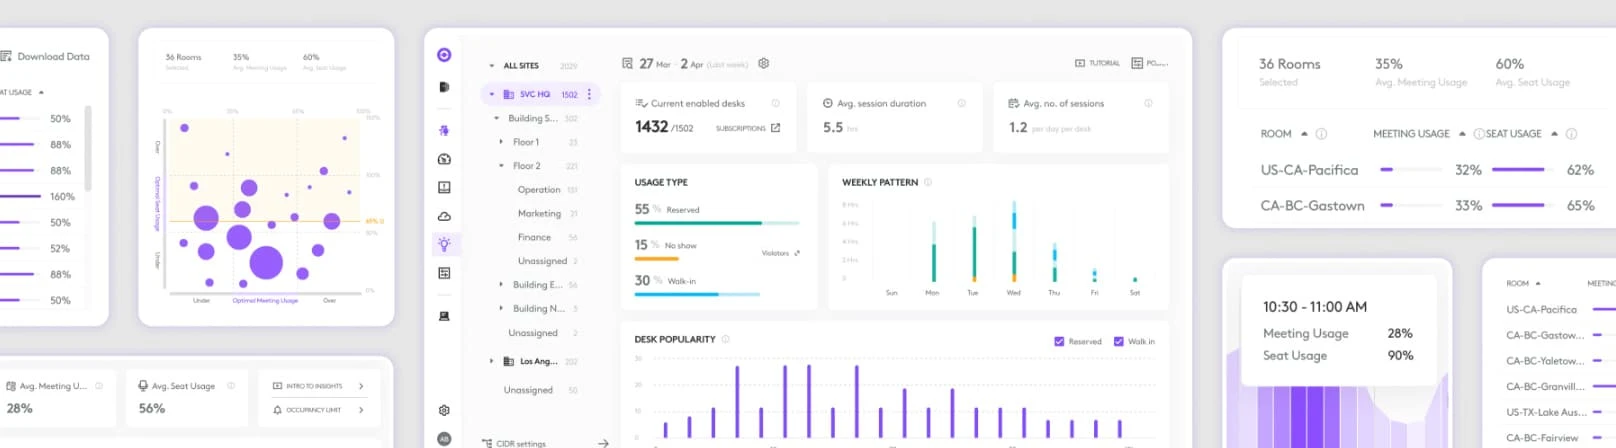The height and width of the screenshot is (448, 1616).
Task: Select the Finance department row
Action: tap(547, 238)
